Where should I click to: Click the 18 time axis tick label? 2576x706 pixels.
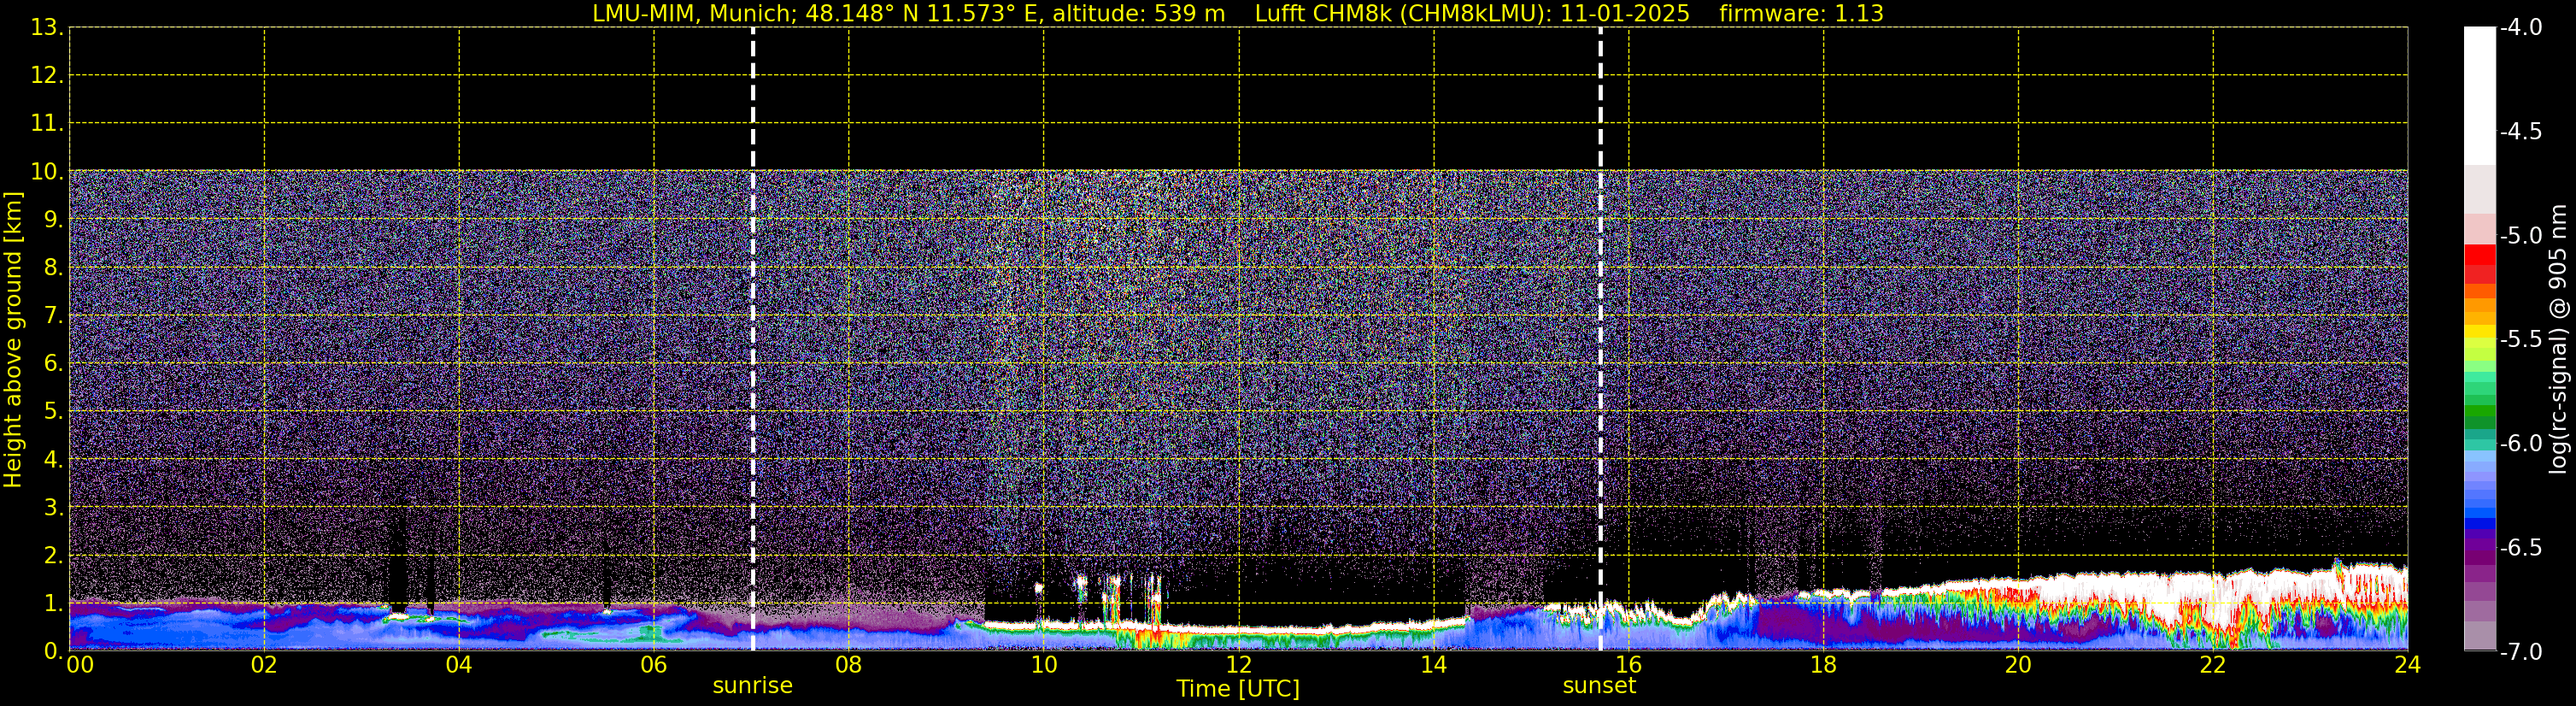tap(1823, 665)
